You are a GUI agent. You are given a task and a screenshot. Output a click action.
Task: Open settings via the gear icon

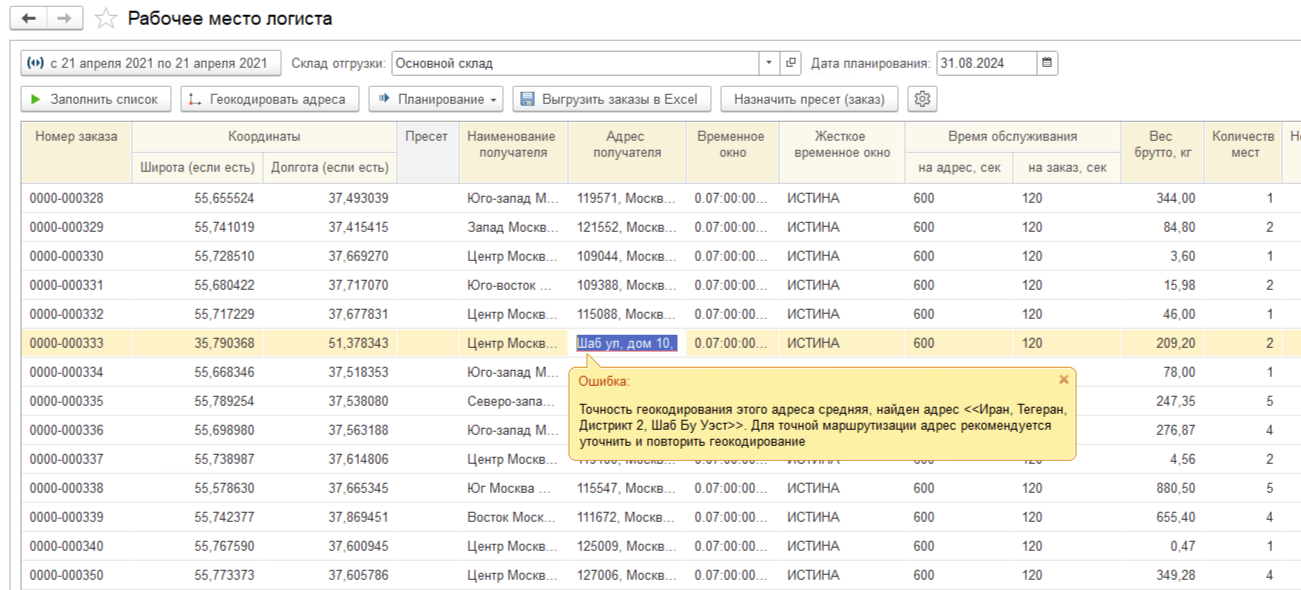[x=922, y=99]
